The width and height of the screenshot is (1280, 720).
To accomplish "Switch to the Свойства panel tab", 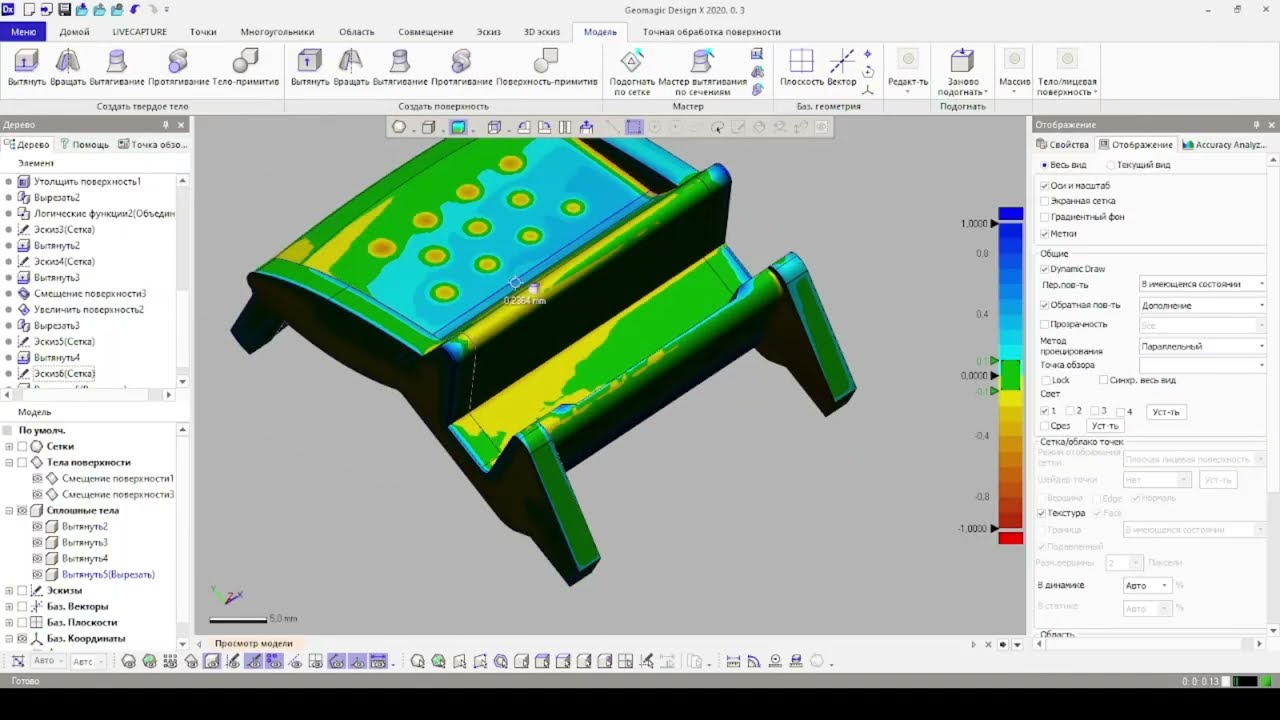I will pos(1063,145).
